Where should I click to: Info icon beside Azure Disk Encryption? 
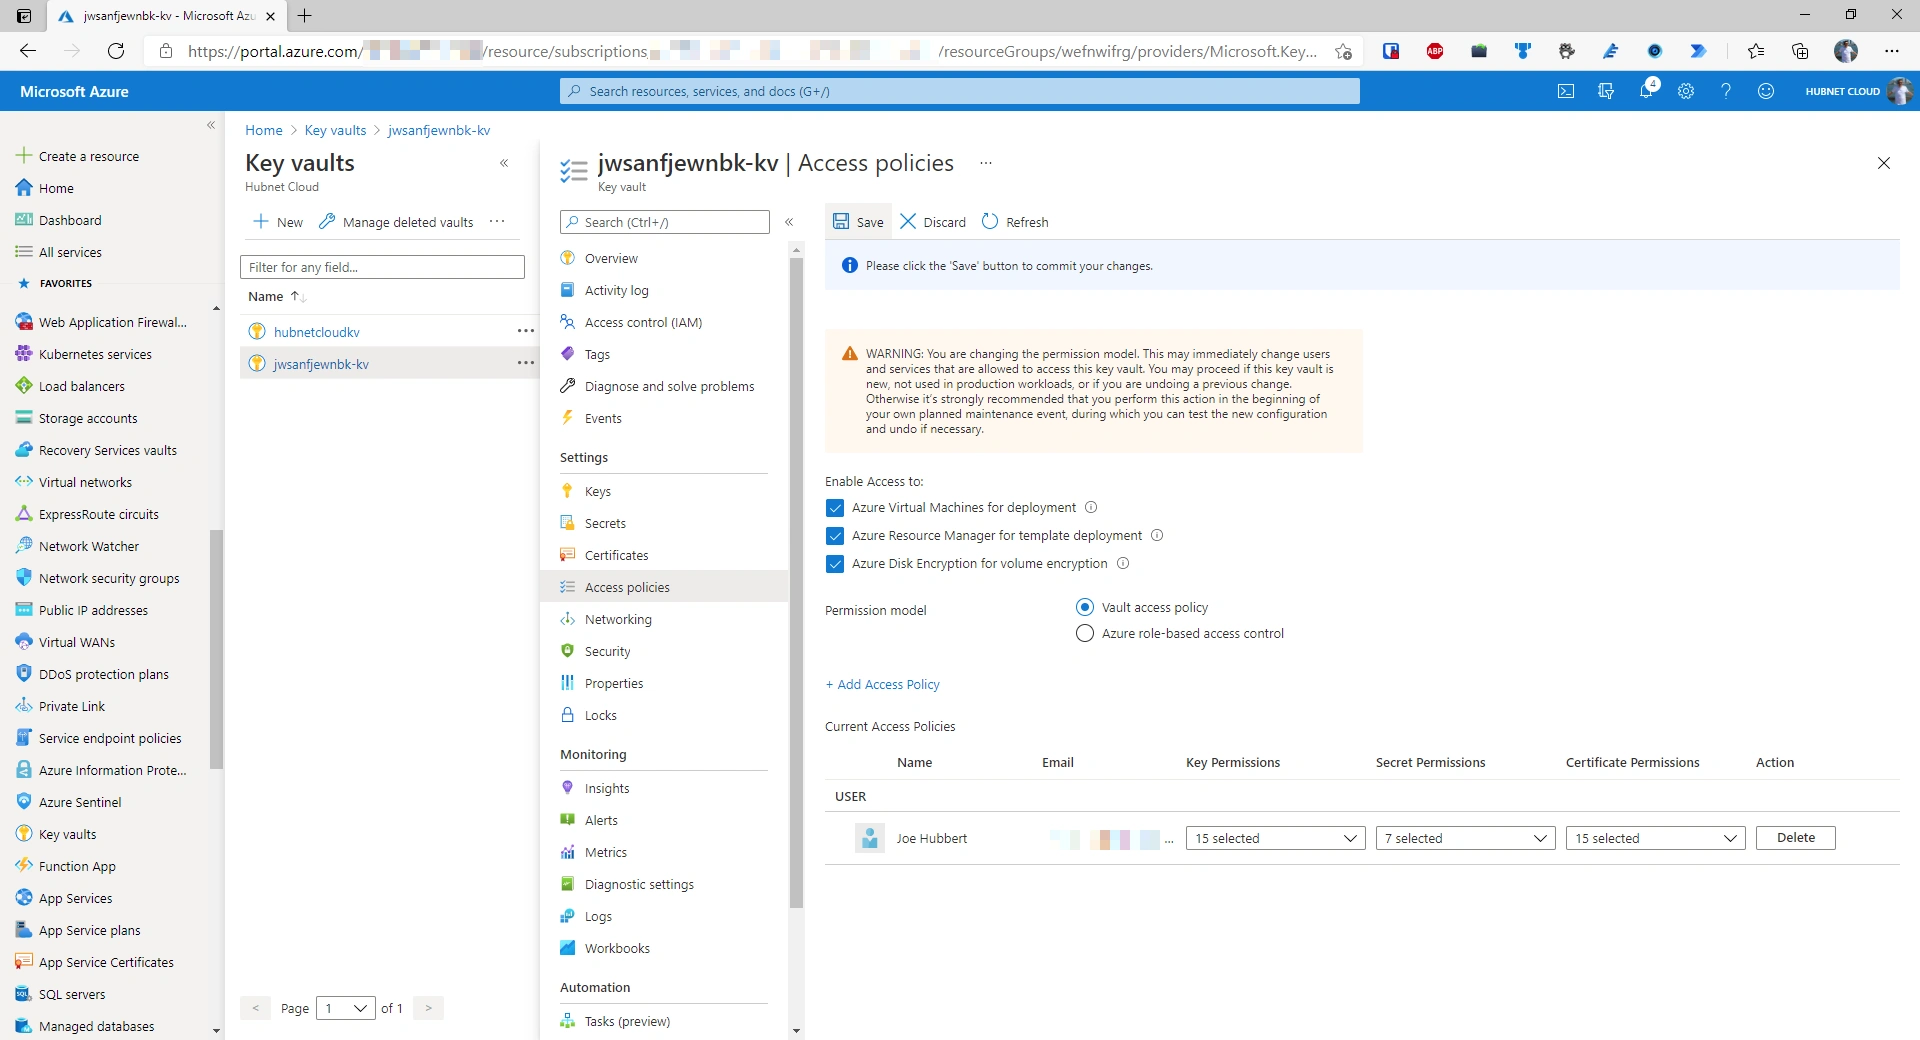click(x=1123, y=563)
